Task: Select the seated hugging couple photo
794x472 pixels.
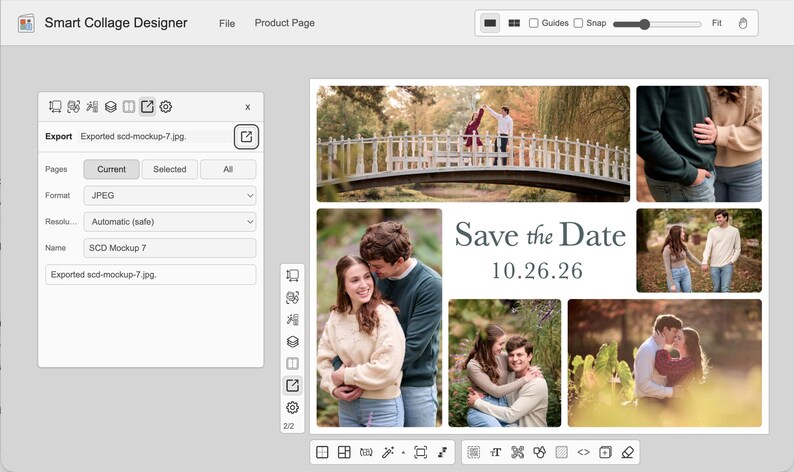Action: (505, 363)
